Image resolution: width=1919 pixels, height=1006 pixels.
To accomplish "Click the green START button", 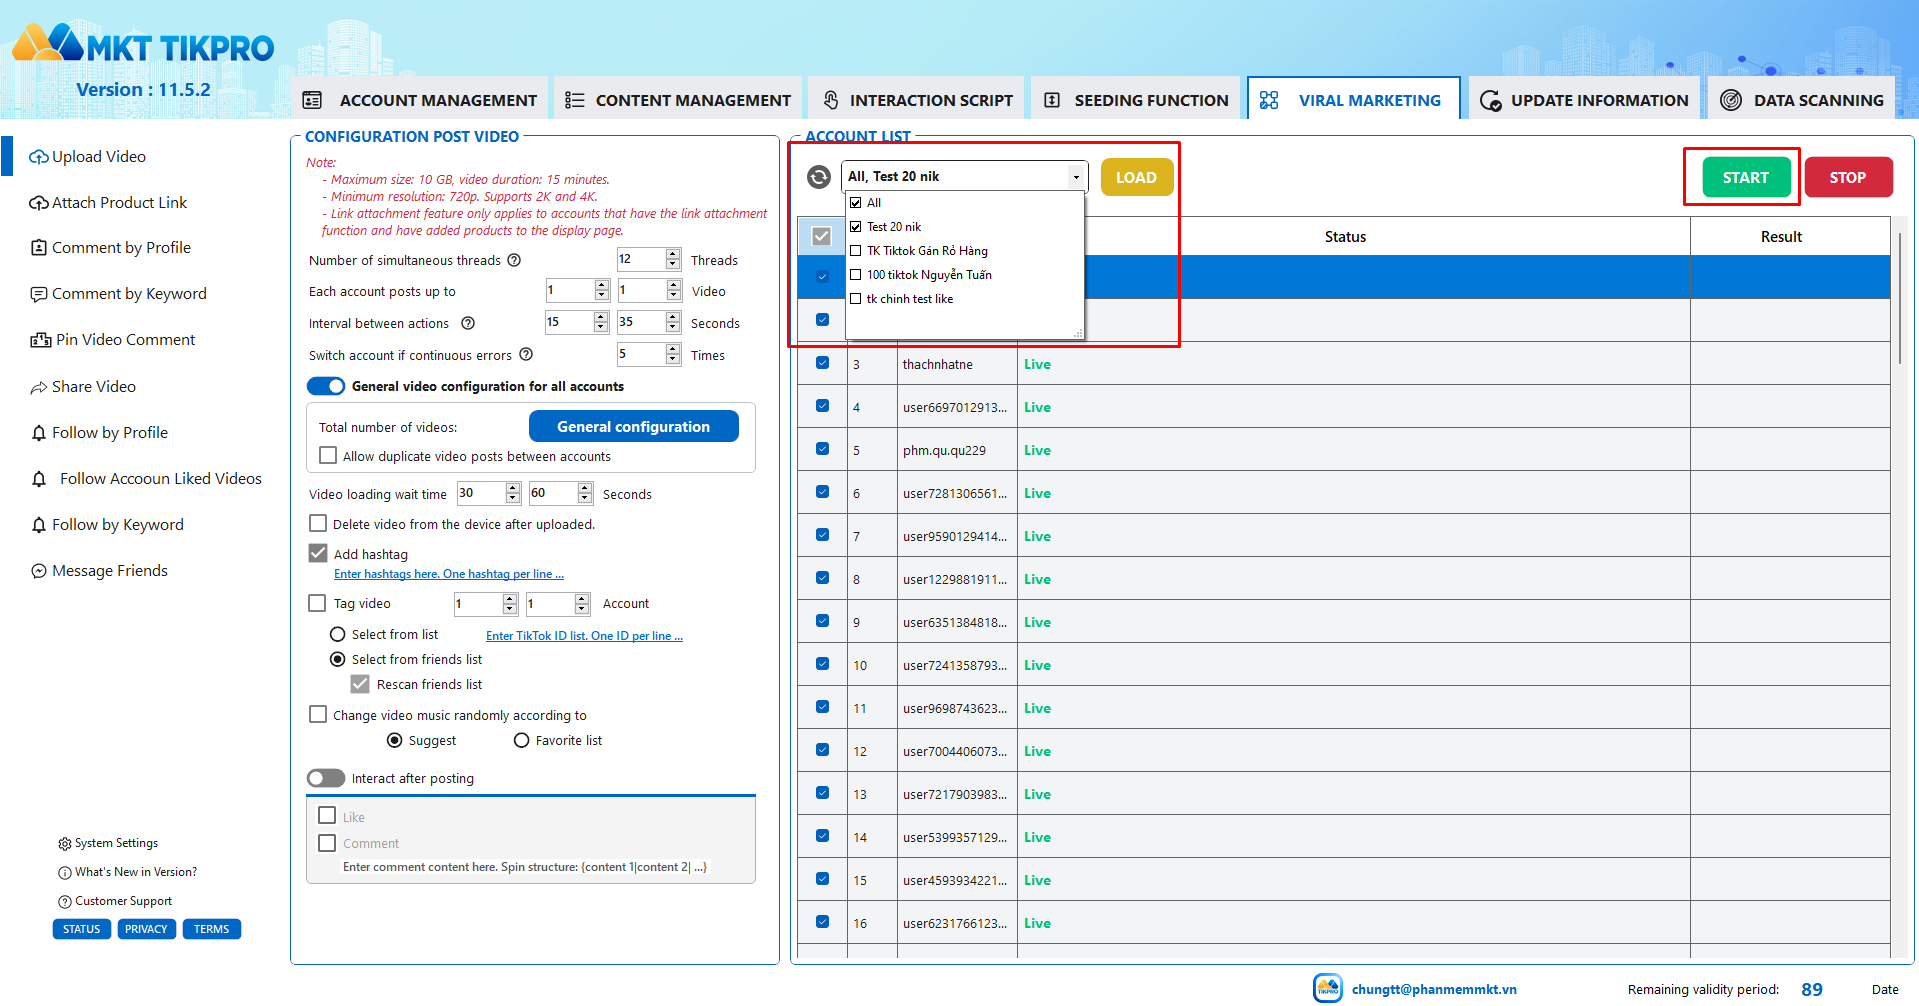I will pos(1746,177).
